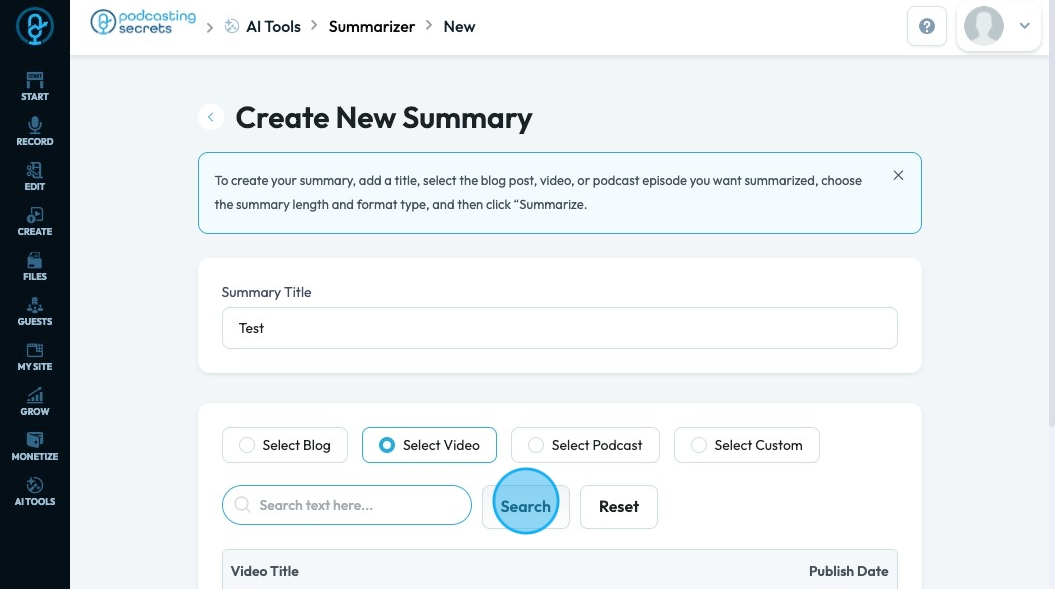
Task: Click the Summary Title input field
Action: (559, 328)
